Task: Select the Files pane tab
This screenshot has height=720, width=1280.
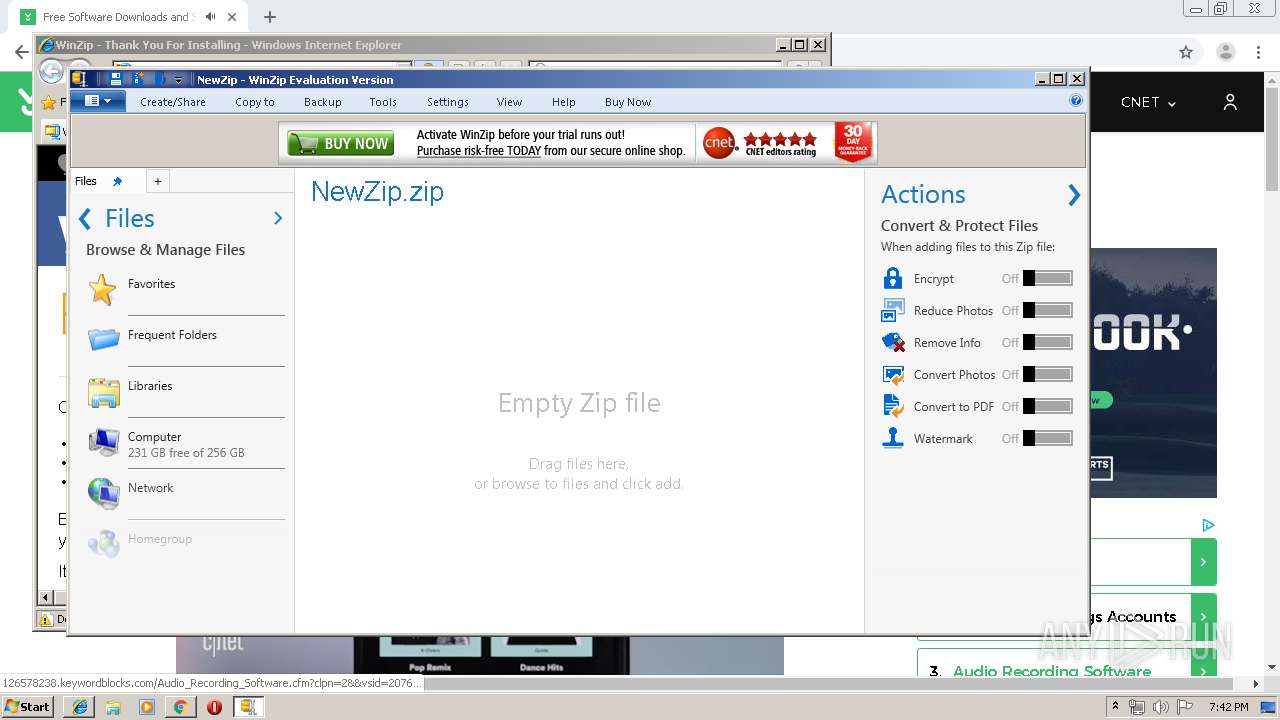Action: click(x=86, y=181)
